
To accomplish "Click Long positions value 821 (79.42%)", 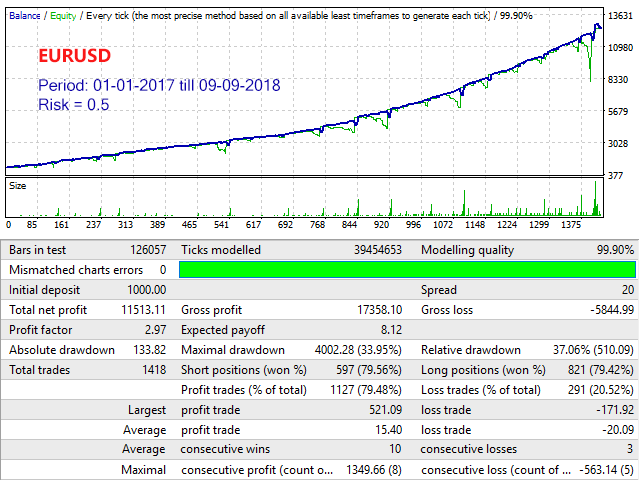I will coord(601,370).
